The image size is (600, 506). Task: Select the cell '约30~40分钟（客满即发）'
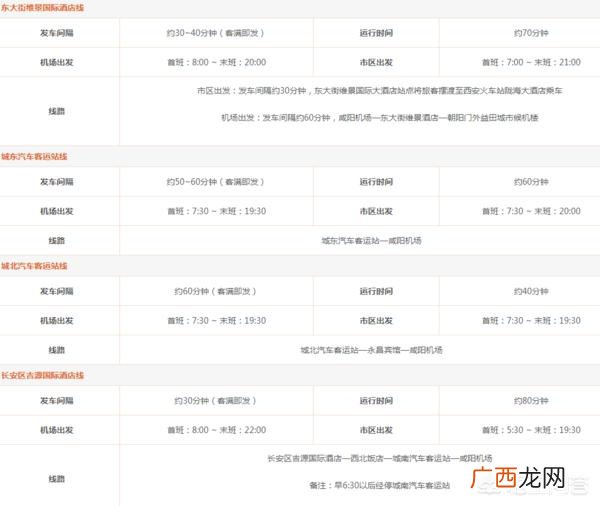216,33
